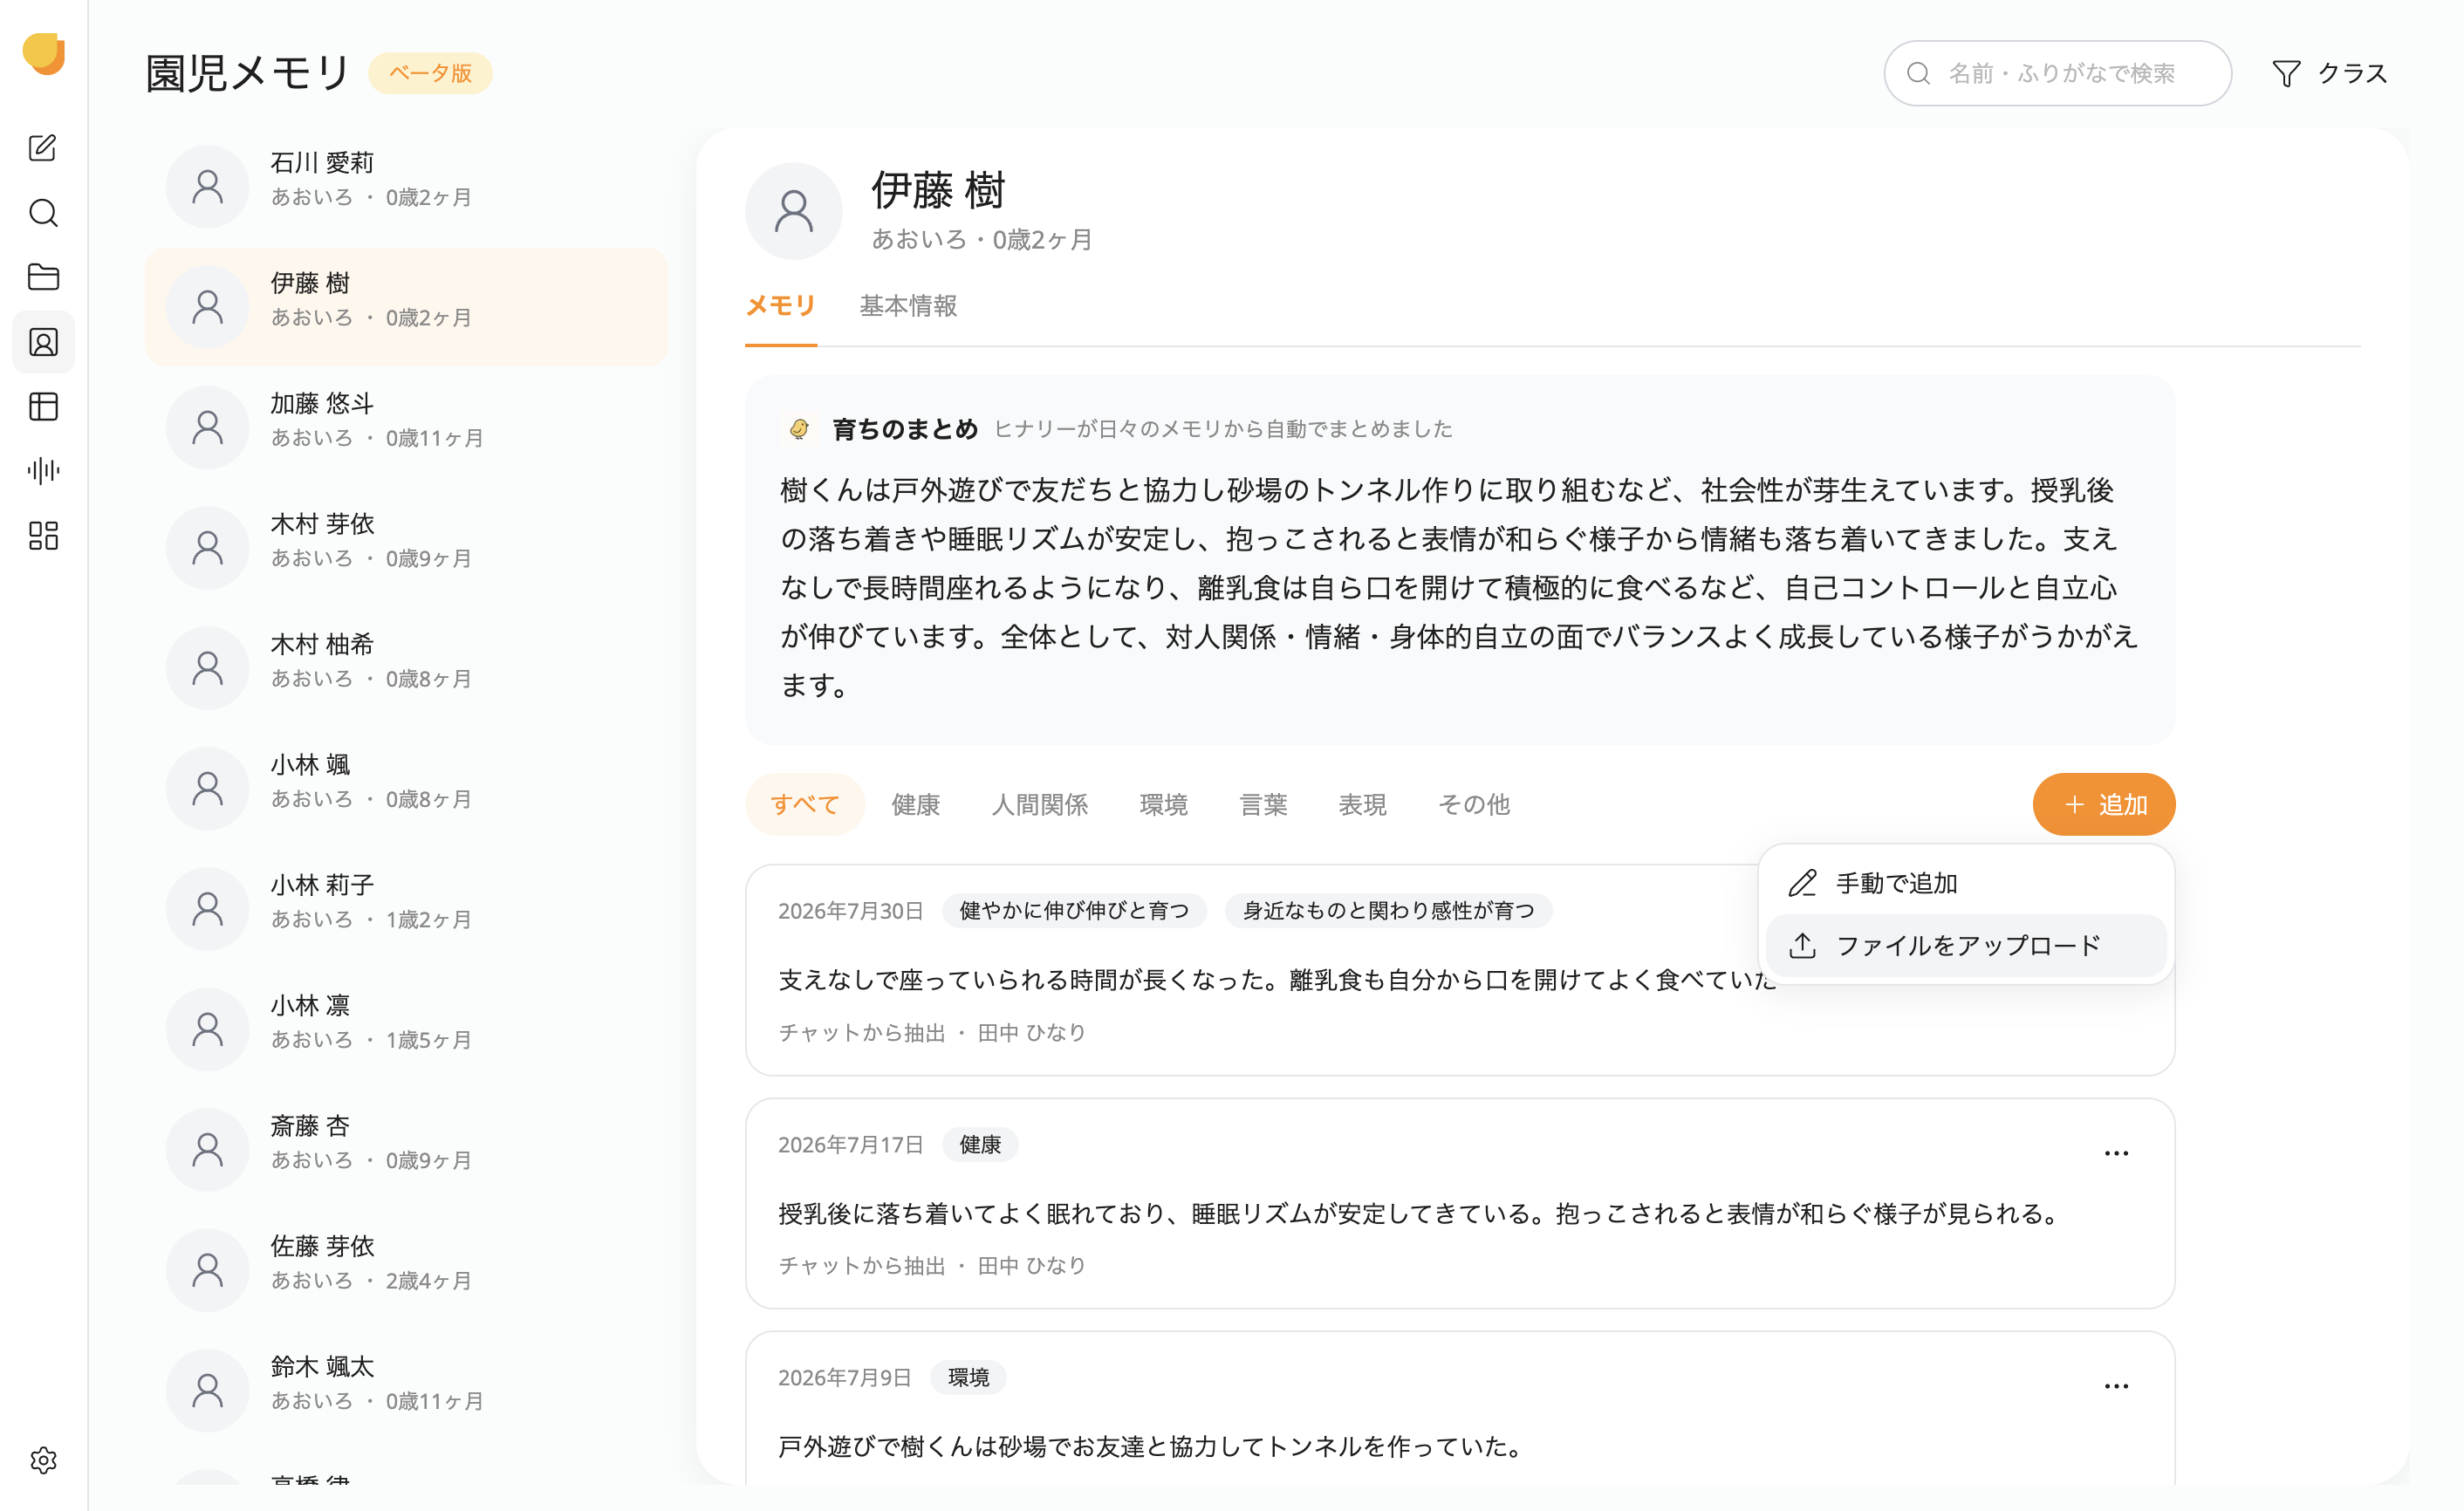Open settings gear icon

(43, 1460)
